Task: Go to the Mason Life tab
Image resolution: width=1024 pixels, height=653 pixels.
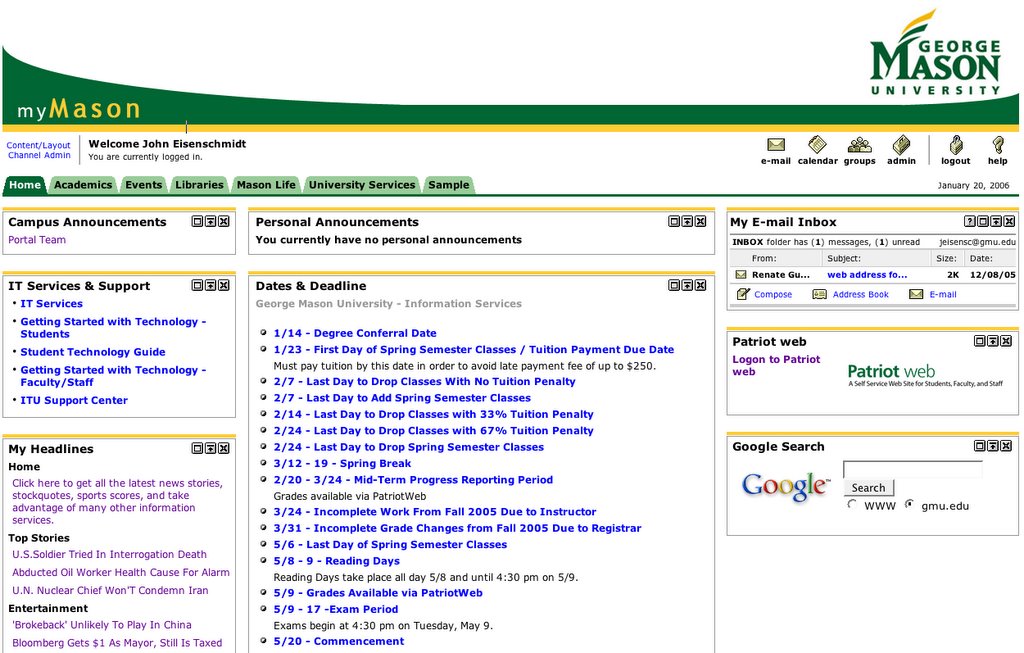Action: pyautogui.click(x=266, y=185)
